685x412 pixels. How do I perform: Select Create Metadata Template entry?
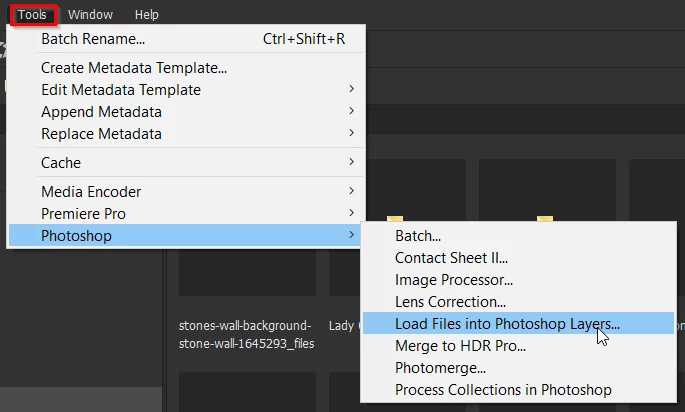point(187,68)
